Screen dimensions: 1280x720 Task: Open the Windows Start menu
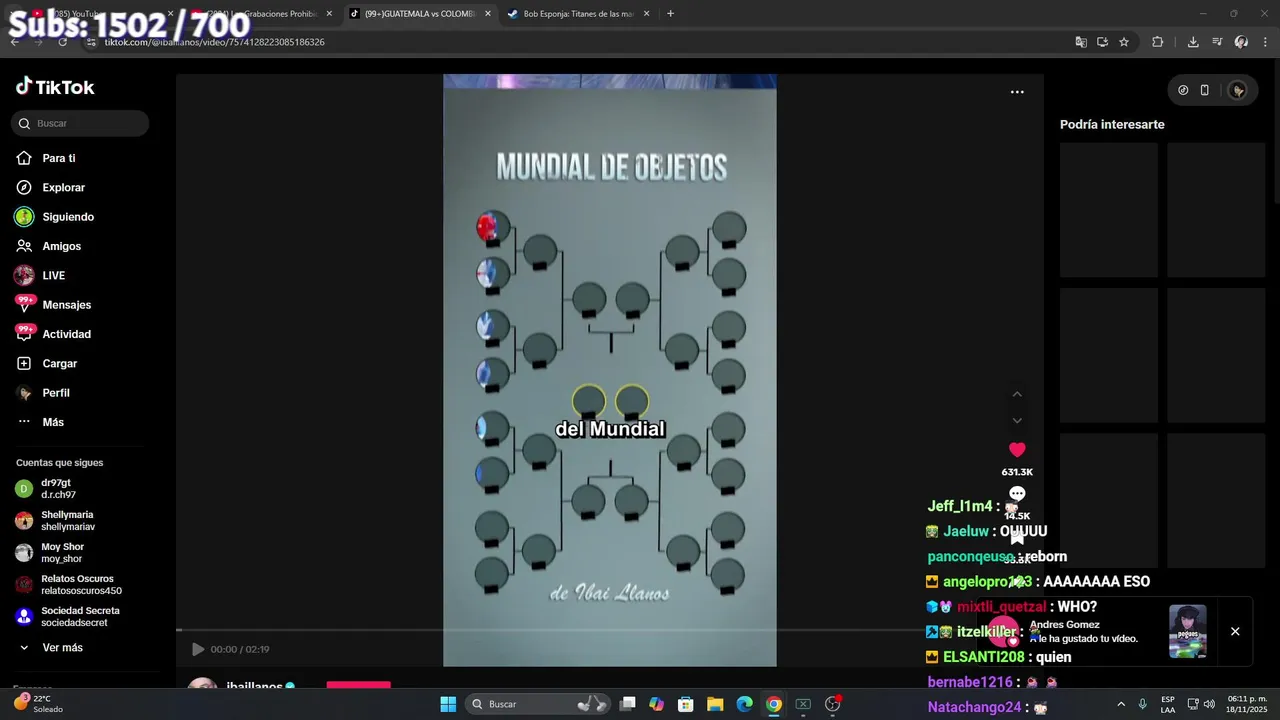tap(448, 704)
